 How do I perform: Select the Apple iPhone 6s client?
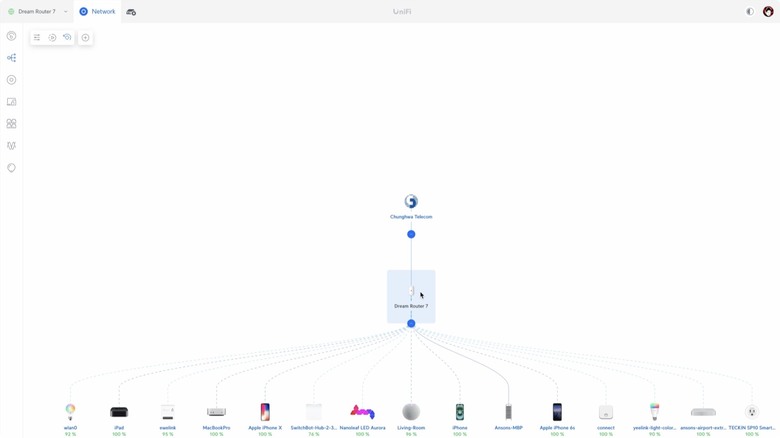(557, 412)
